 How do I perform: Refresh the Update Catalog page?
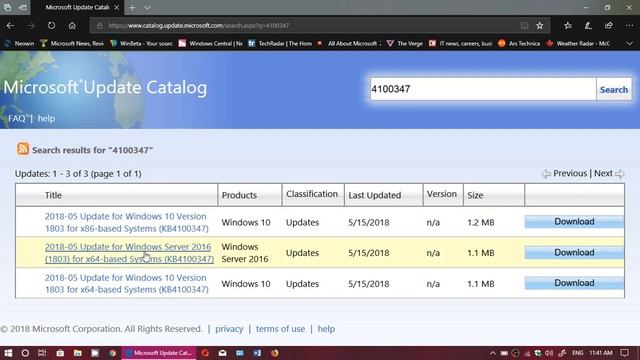pos(51,25)
